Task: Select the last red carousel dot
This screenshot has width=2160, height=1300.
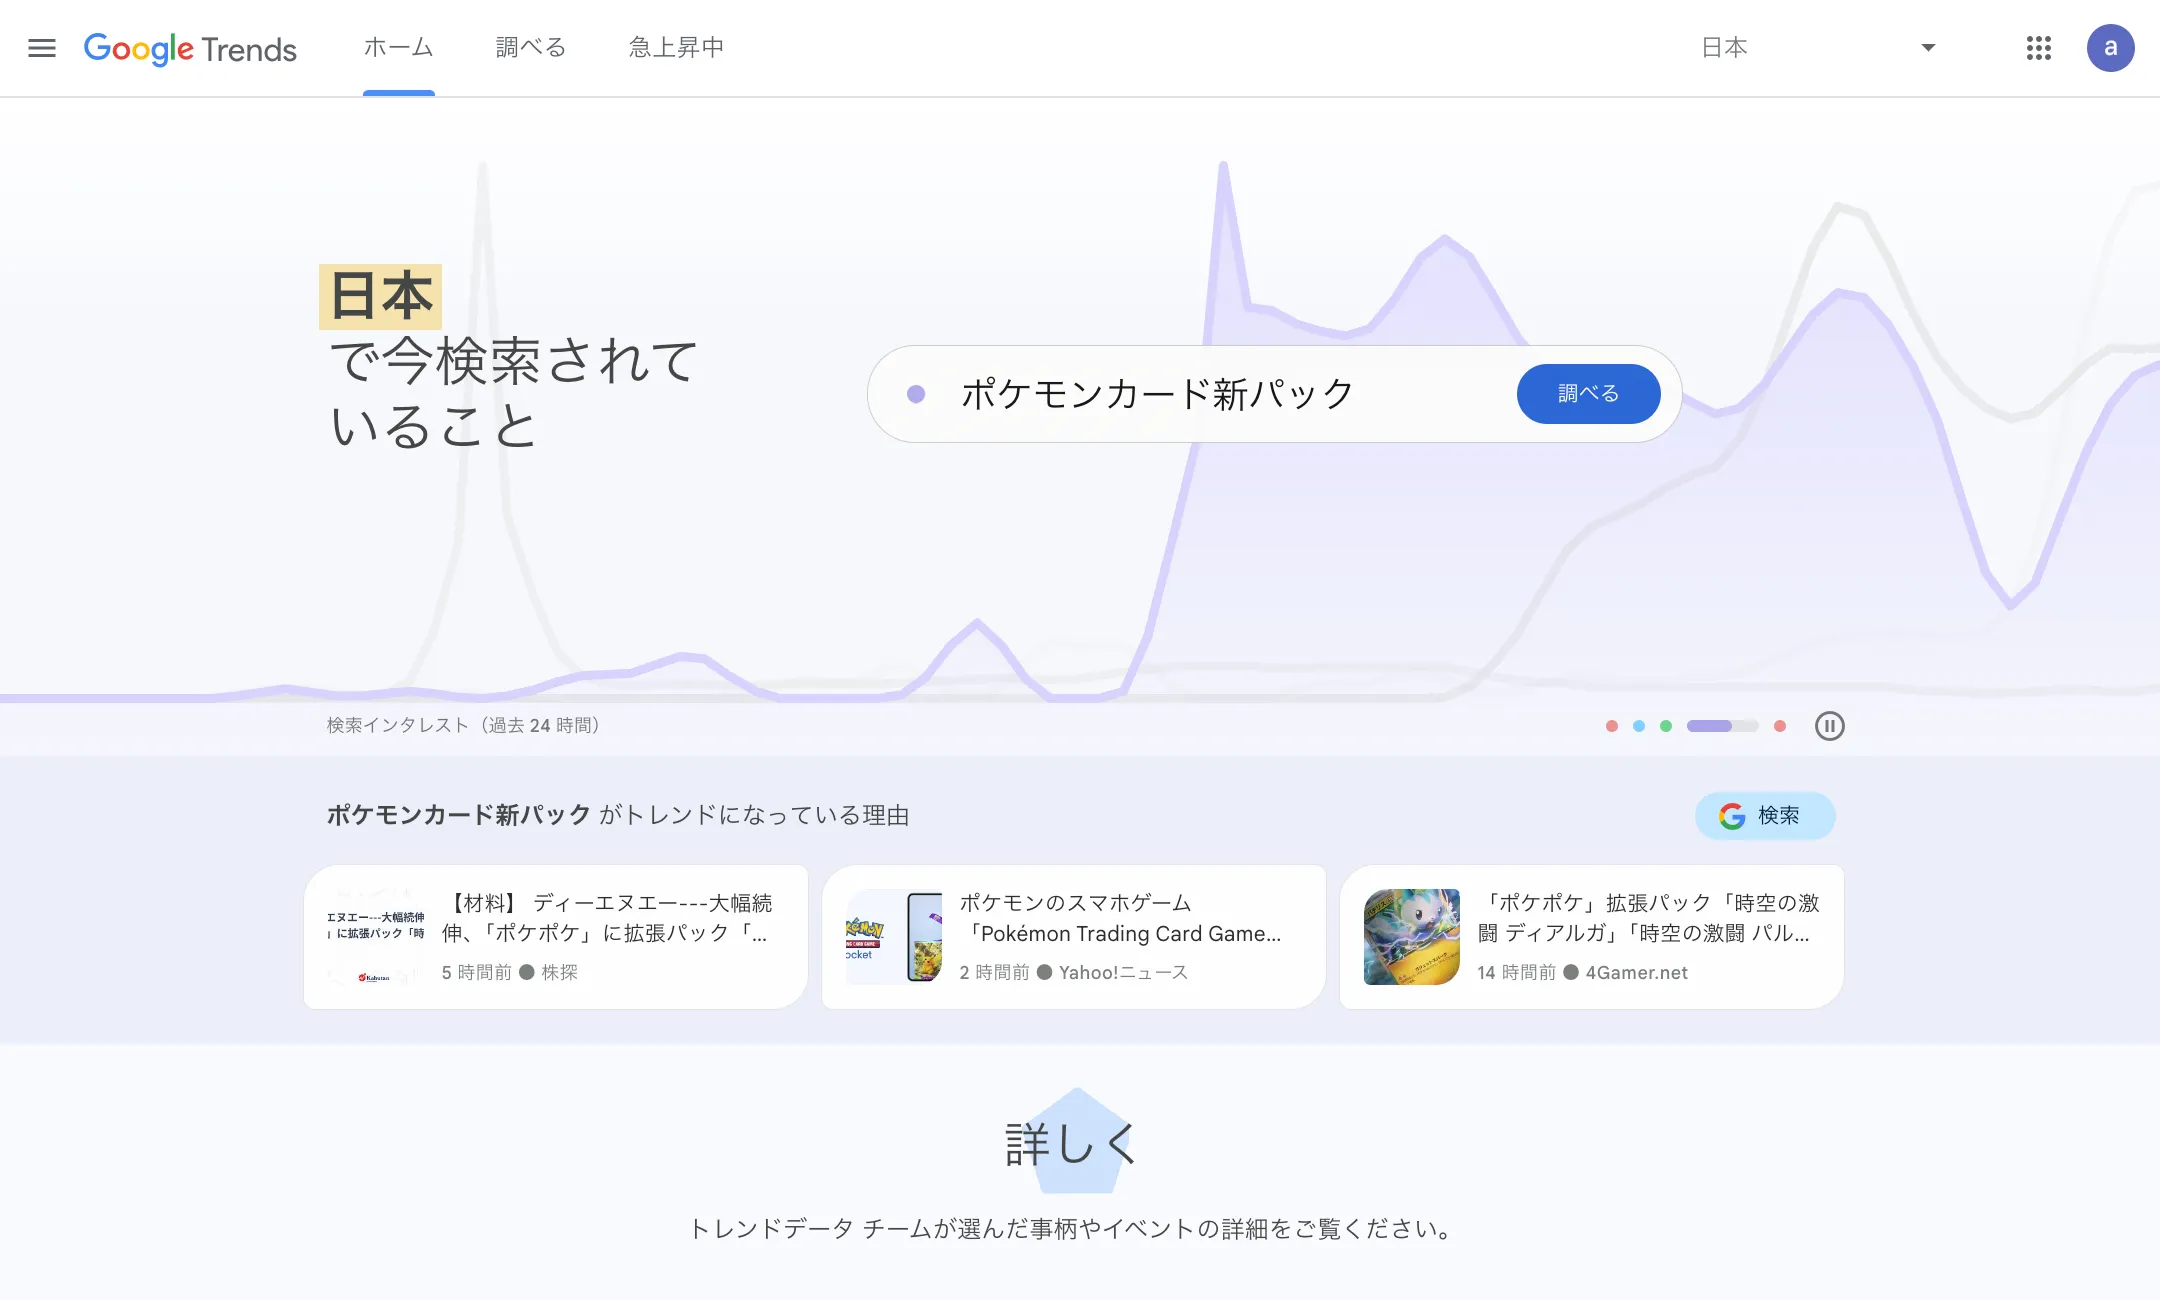Action: point(1780,726)
